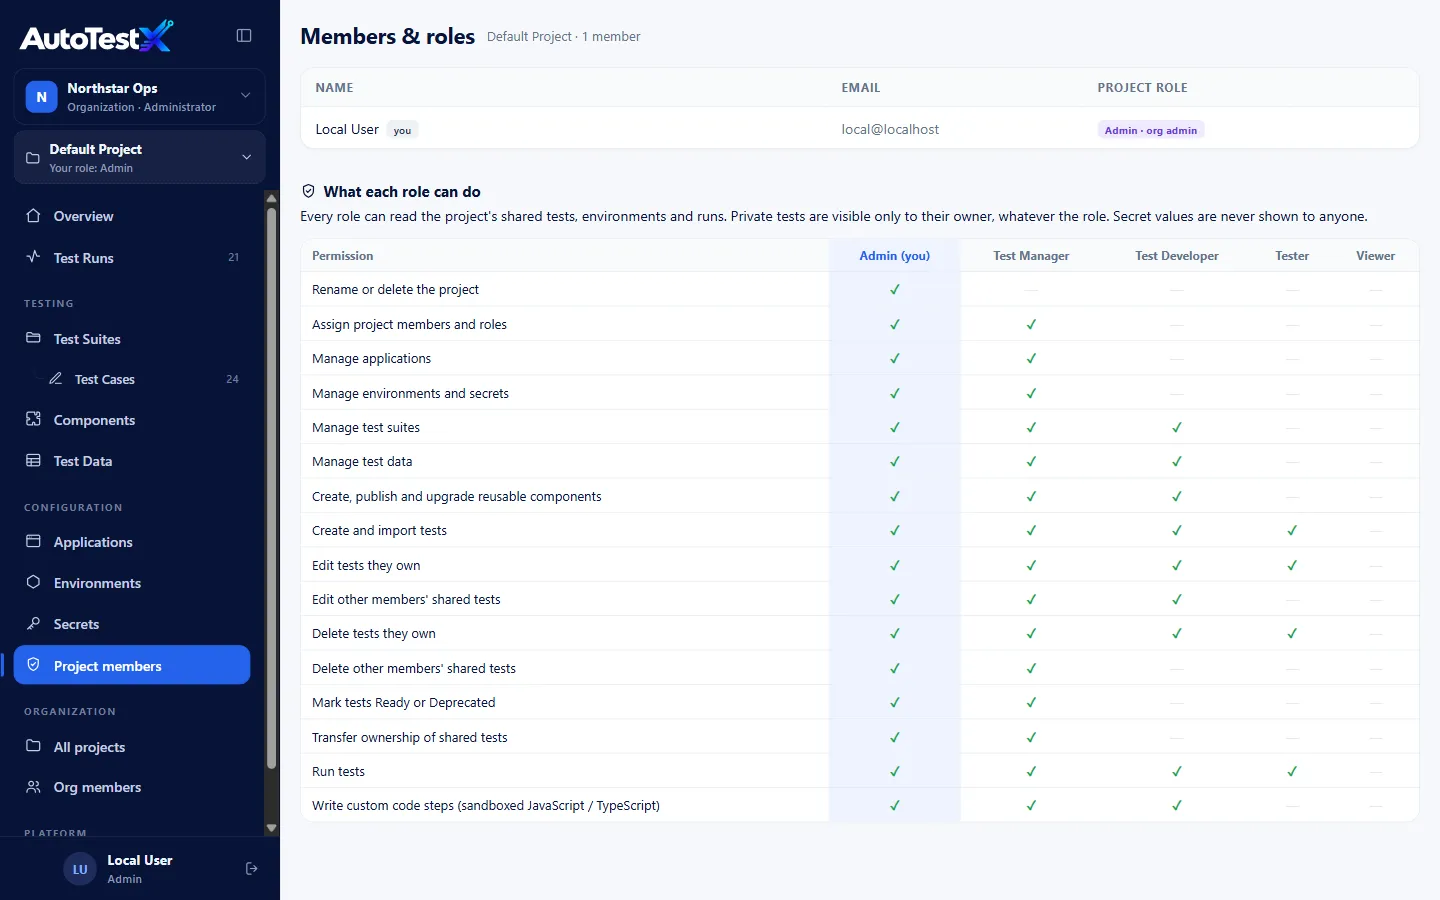Open the Applications page
The image size is (1440, 900).
pyautogui.click(x=132, y=542)
